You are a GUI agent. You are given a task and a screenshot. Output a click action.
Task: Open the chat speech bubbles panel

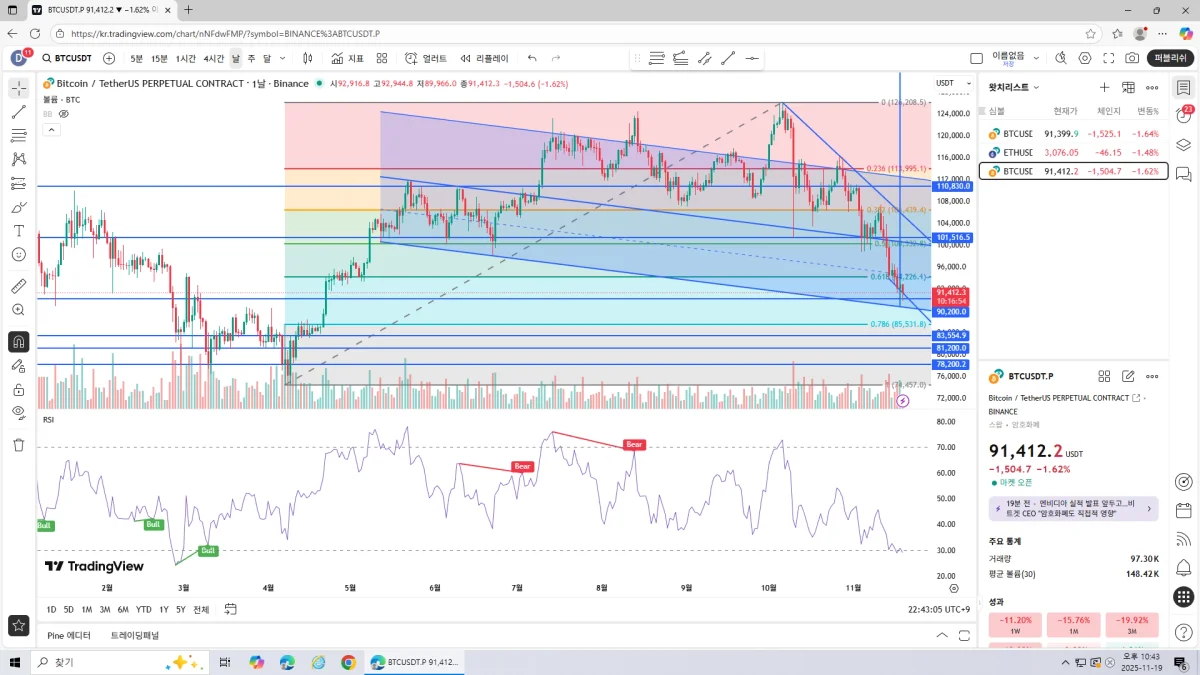[x=1183, y=173]
